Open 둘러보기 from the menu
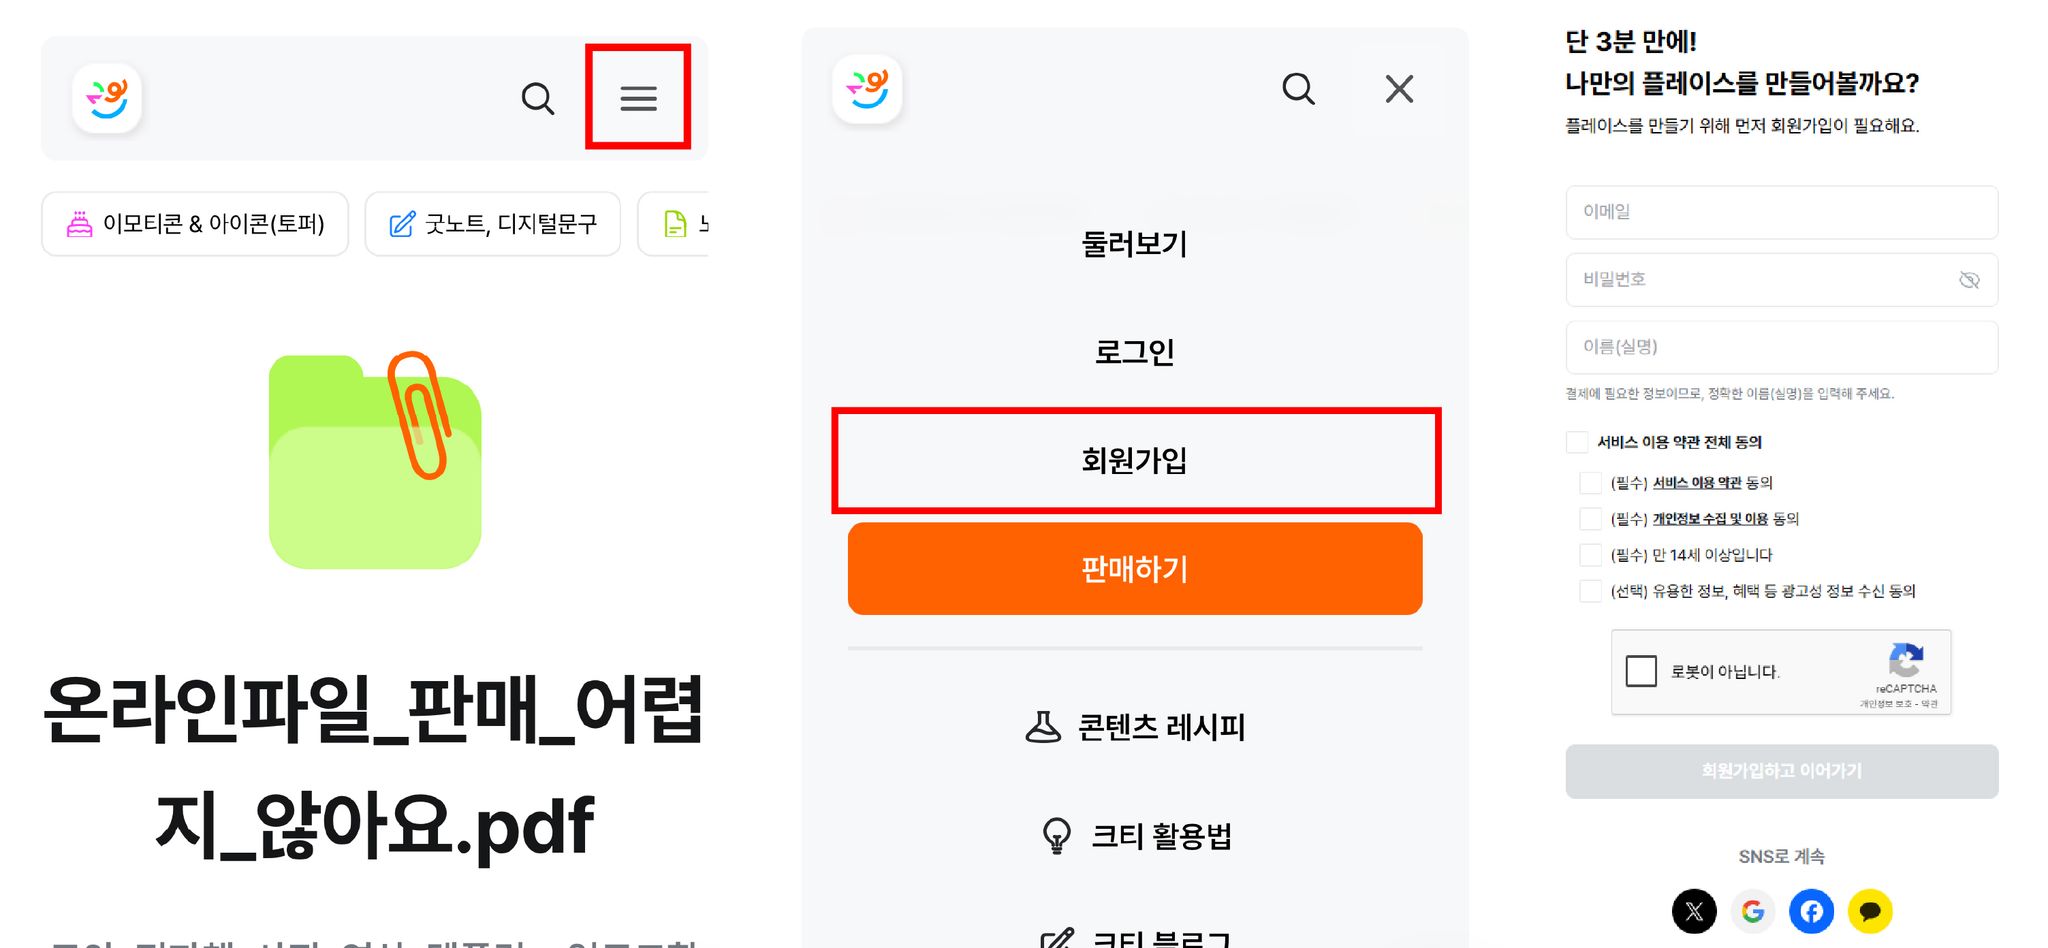The image size is (2048, 948). [1135, 244]
